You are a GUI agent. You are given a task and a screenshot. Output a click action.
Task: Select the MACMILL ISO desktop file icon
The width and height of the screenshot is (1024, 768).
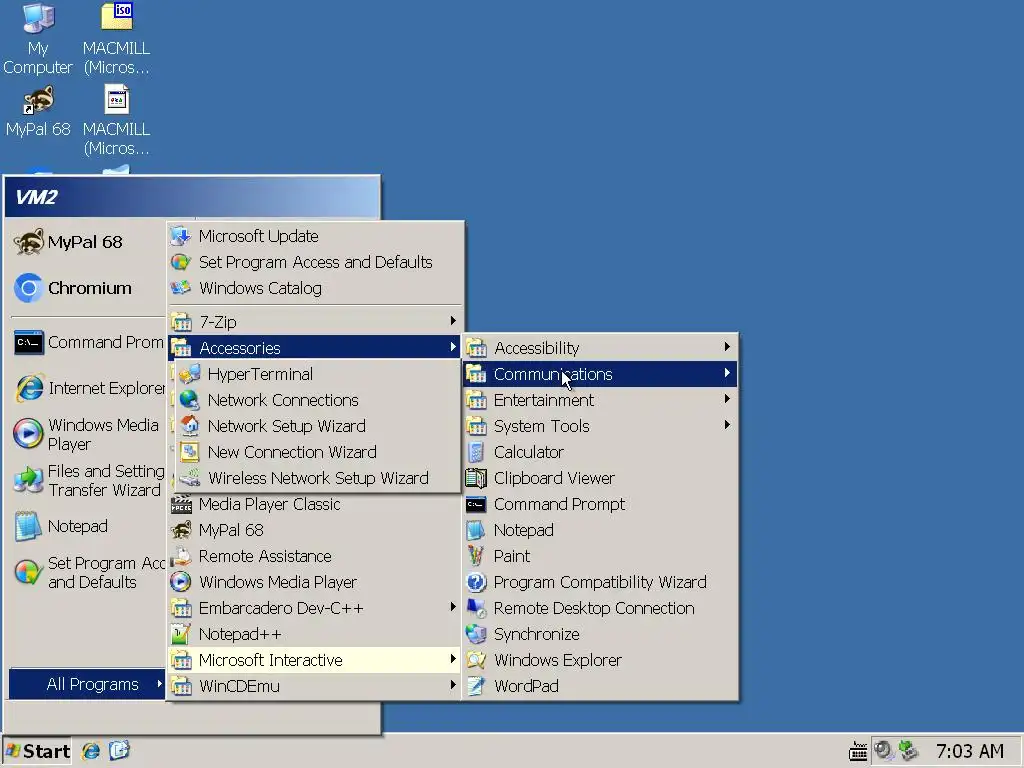[x=117, y=17]
